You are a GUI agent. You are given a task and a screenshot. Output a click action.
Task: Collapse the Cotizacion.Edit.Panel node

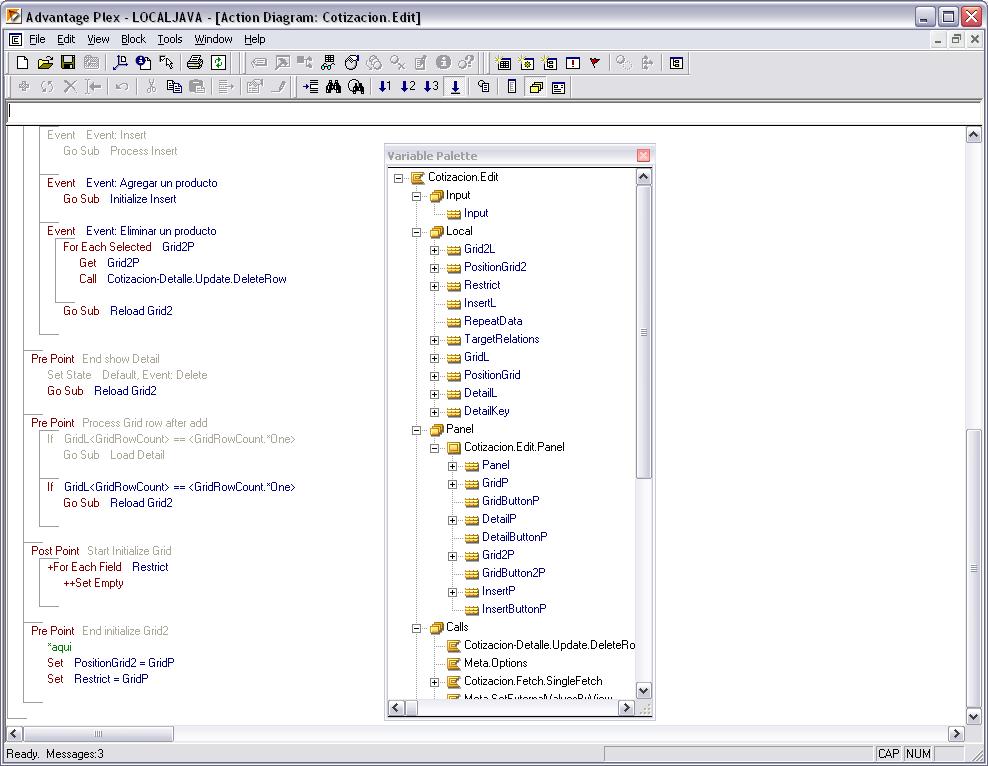pyautogui.click(x=434, y=449)
